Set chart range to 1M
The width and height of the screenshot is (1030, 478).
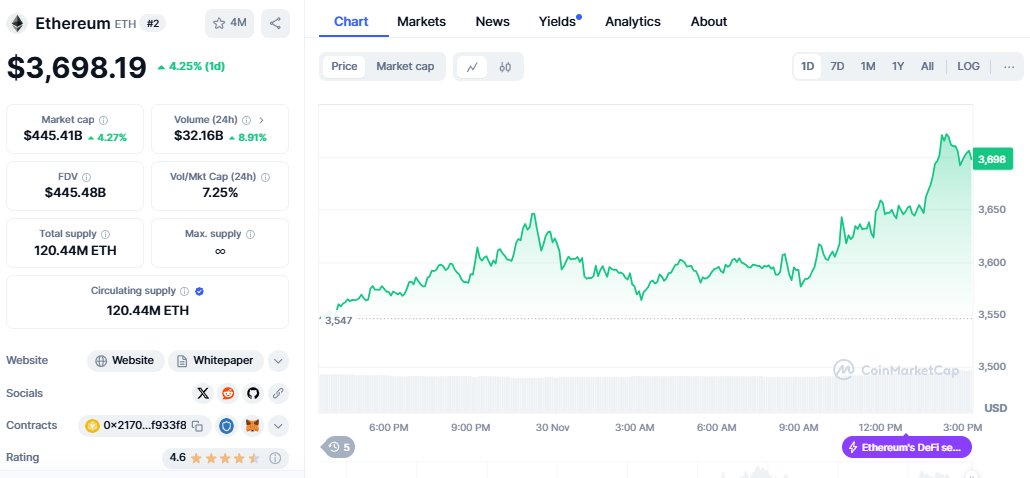tap(868, 66)
